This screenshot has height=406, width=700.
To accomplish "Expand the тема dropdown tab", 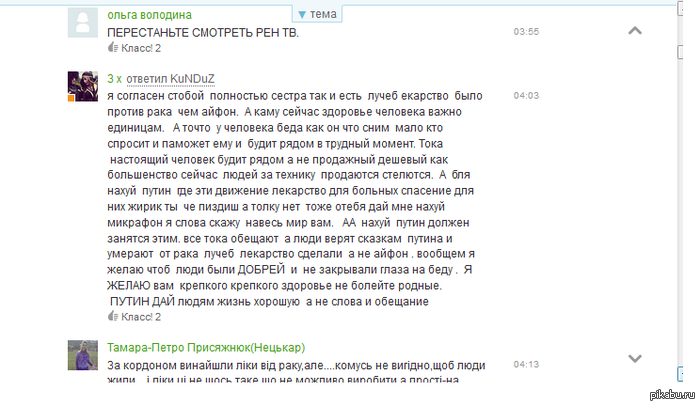I will (x=317, y=14).
